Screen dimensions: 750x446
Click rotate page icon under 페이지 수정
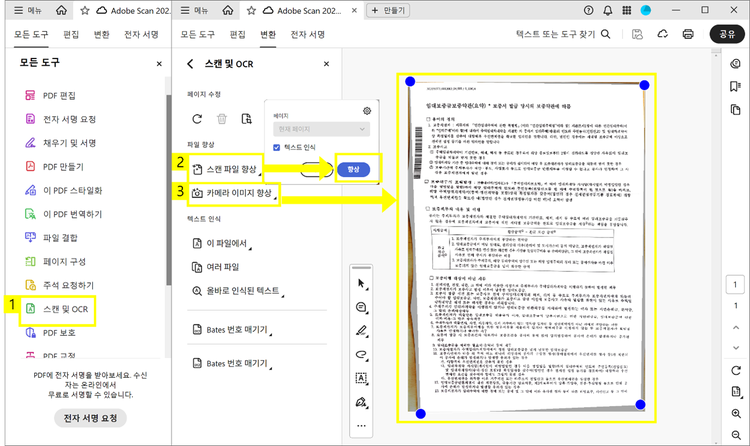(197, 119)
